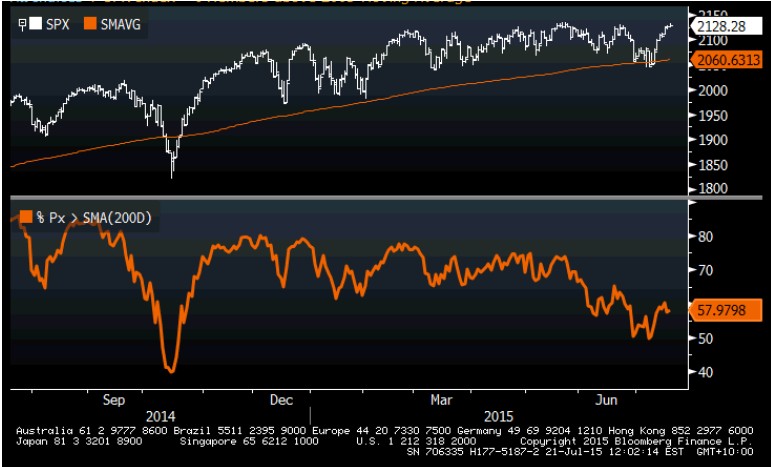Click the Sep label on time axis
The height and width of the screenshot is (467, 771).
click(114, 400)
